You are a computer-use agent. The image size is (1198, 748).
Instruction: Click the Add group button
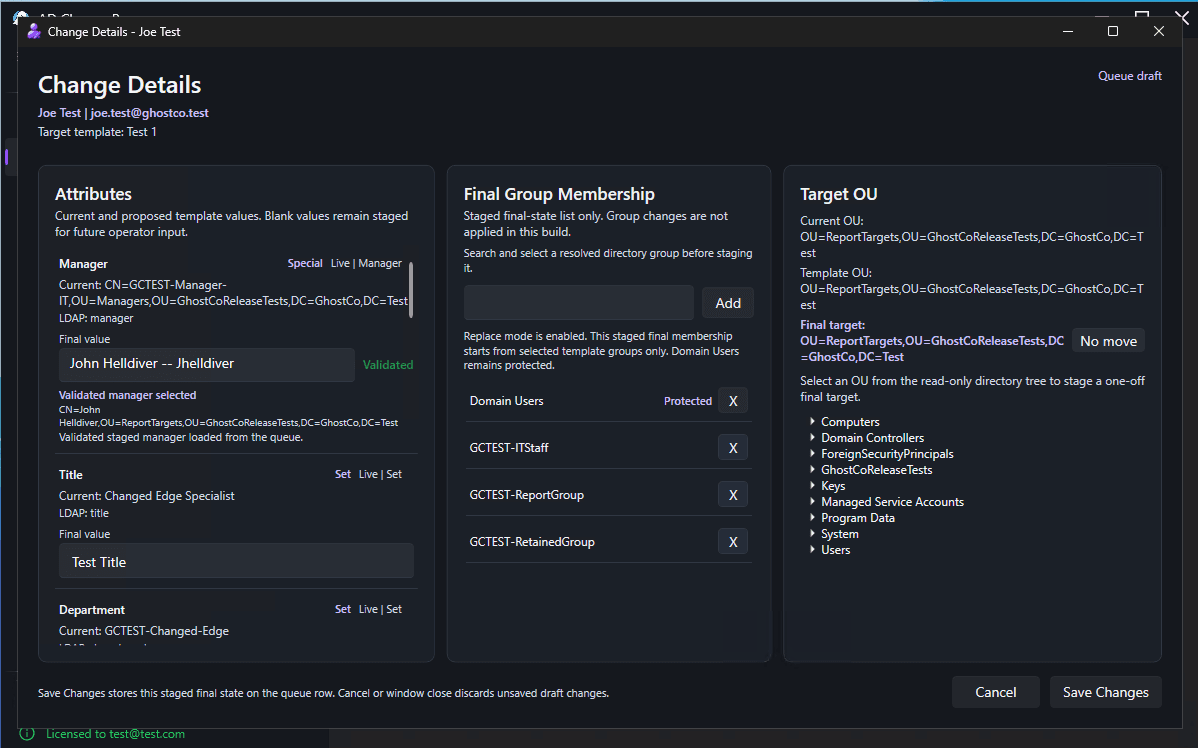pyautogui.click(x=727, y=303)
